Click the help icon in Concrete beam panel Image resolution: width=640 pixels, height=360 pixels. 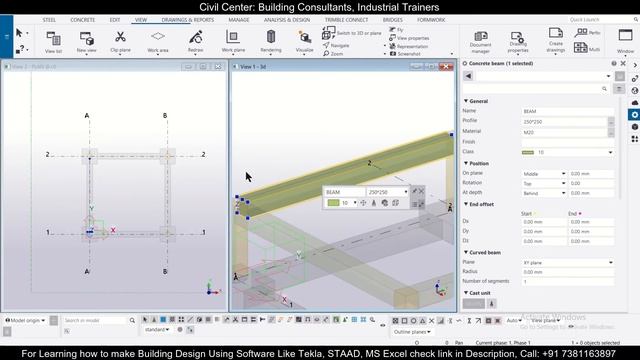pos(614,63)
